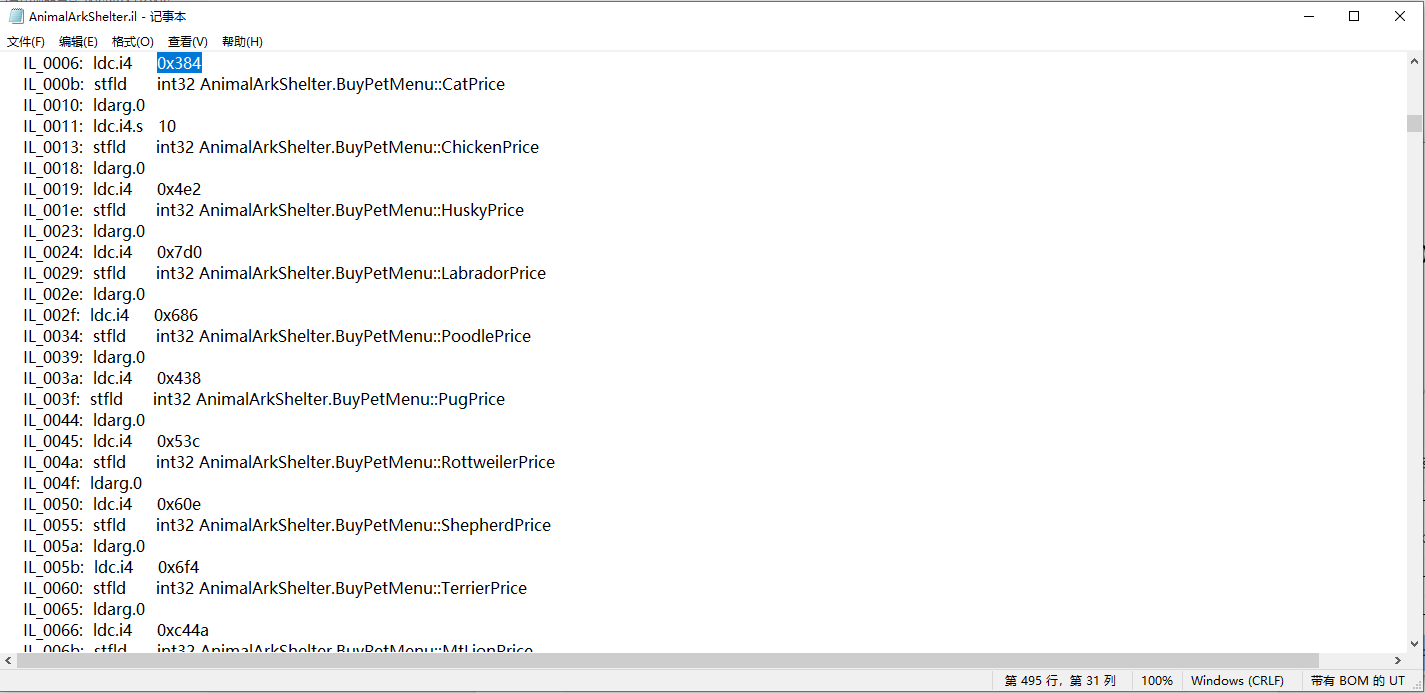Click the CatPrice stfld line
The image size is (1425, 693).
pos(264,84)
